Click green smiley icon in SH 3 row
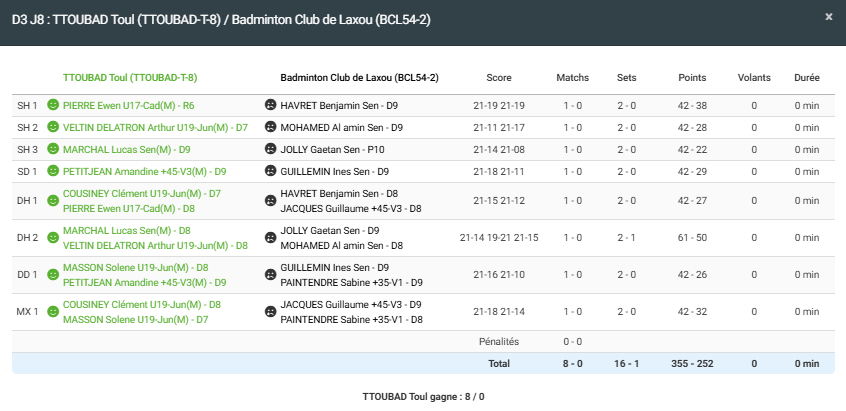This screenshot has width=846, height=411. pyautogui.click(x=53, y=149)
